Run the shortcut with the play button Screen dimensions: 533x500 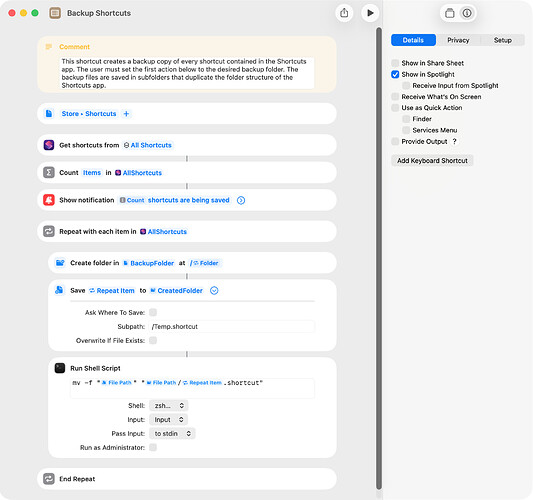point(370,13)
